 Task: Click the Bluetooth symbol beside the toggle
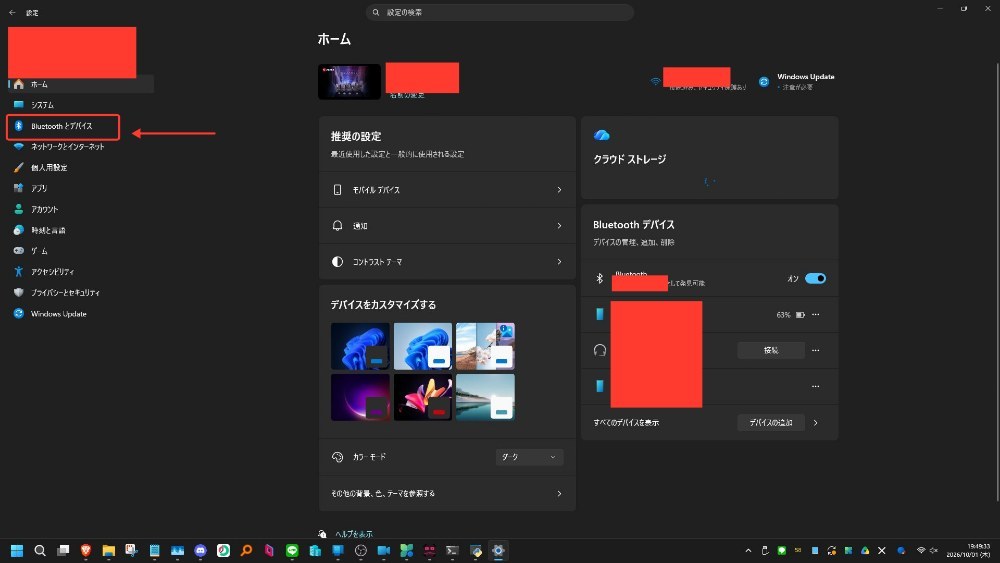(599, 279)
